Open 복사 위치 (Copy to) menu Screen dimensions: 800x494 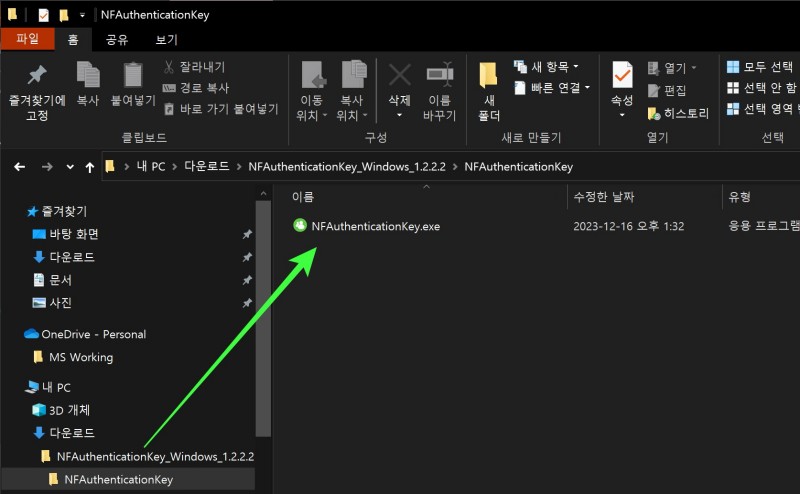[352, 92]
